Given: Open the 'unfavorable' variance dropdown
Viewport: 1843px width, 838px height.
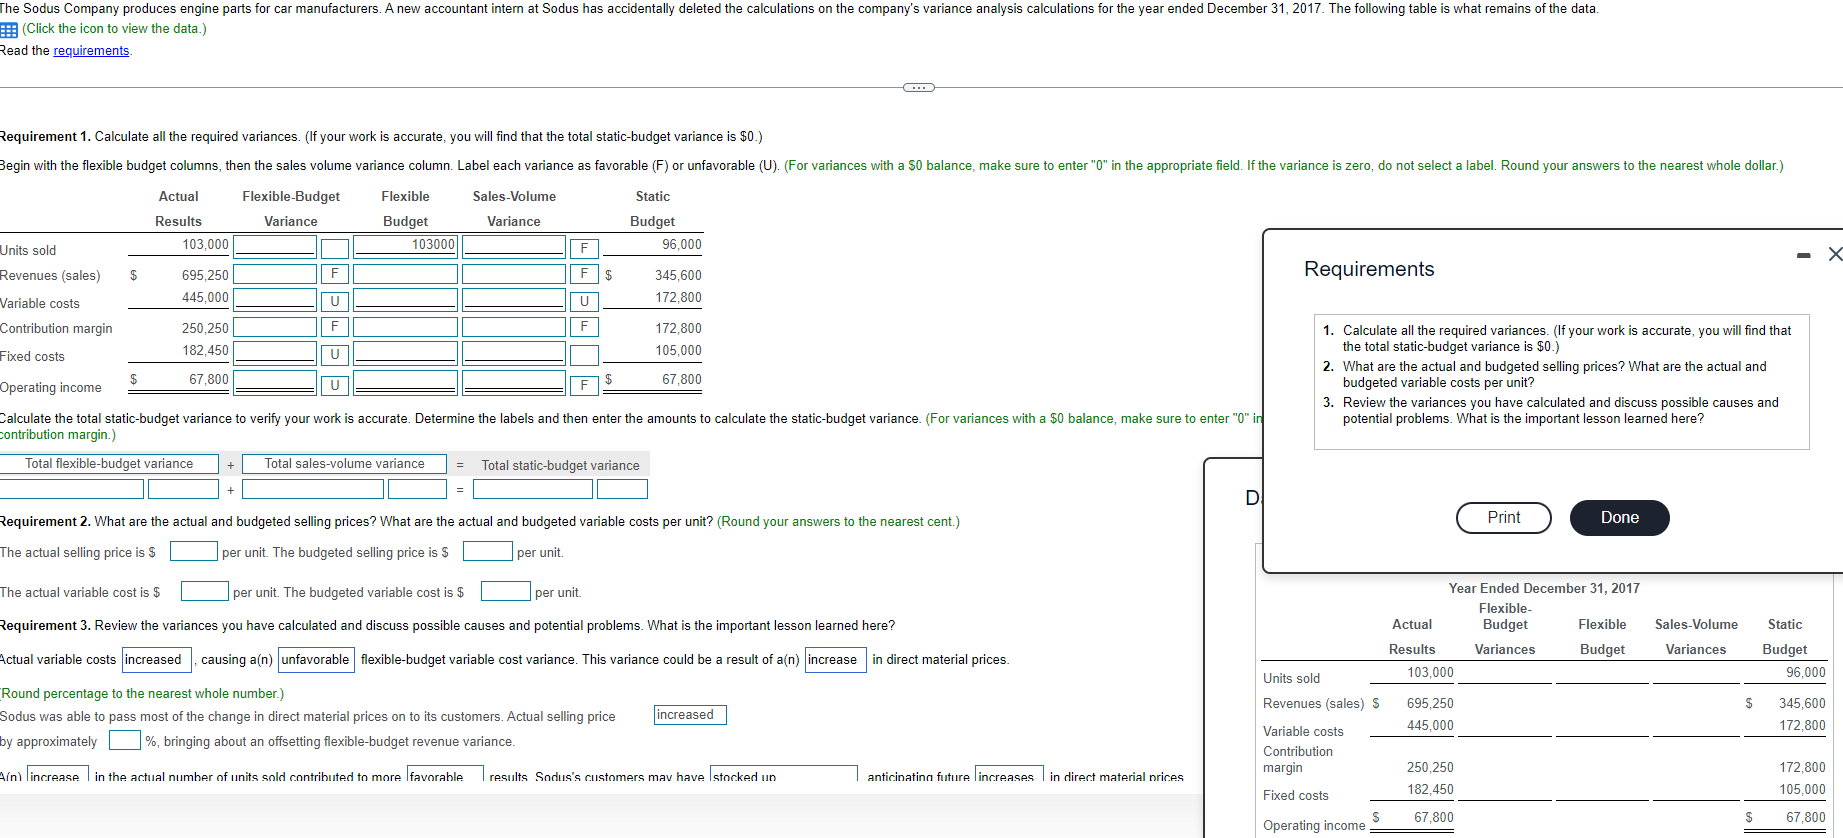Looking at the screenshot, I should pyautogui.click(x=316, y=660).
